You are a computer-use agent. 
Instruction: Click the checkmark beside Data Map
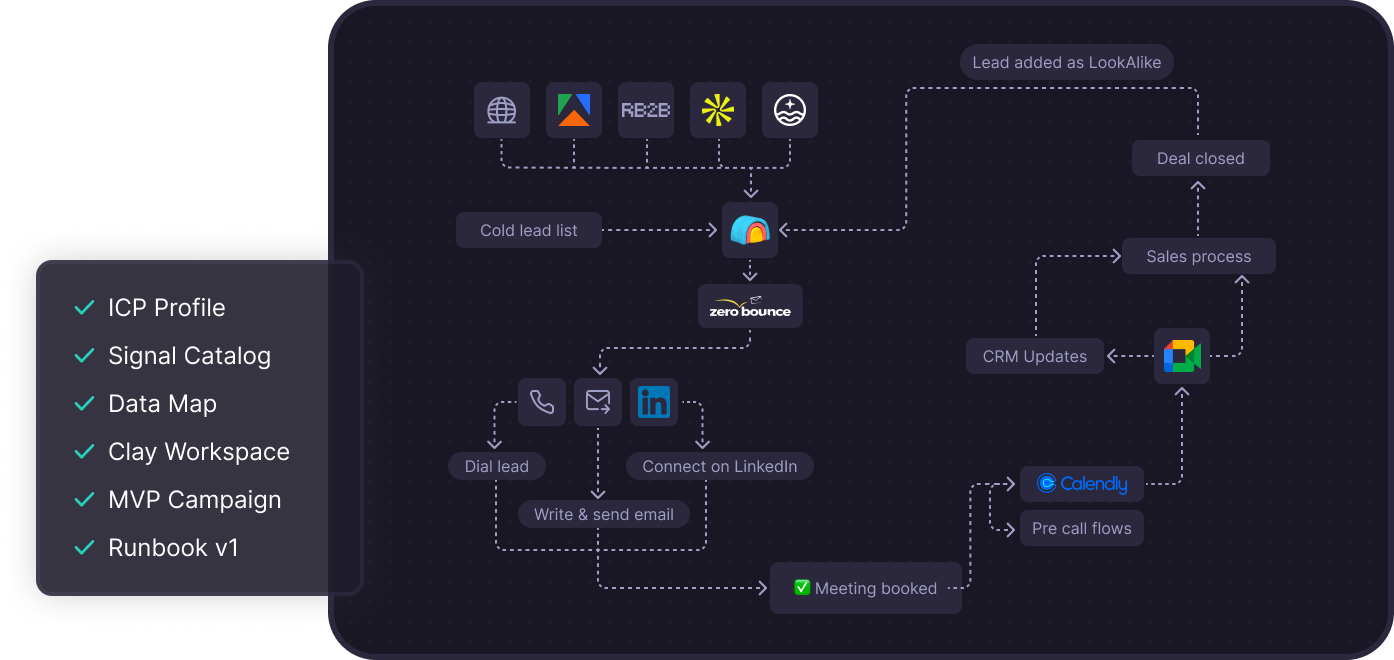click(x=84, y=404)
